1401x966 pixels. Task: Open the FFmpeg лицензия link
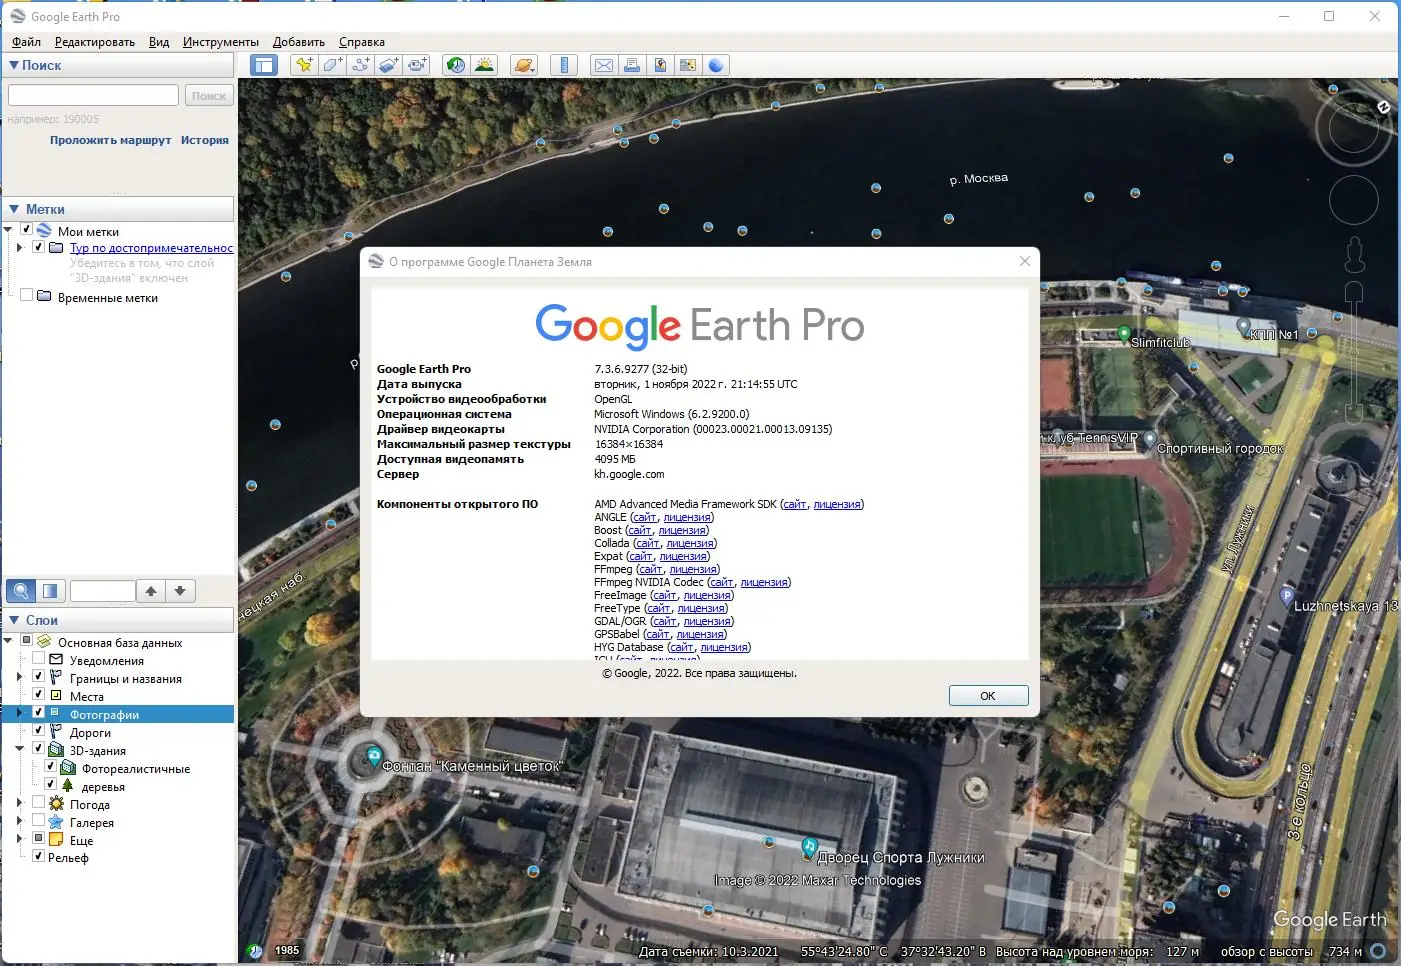[x=693, y=569]
